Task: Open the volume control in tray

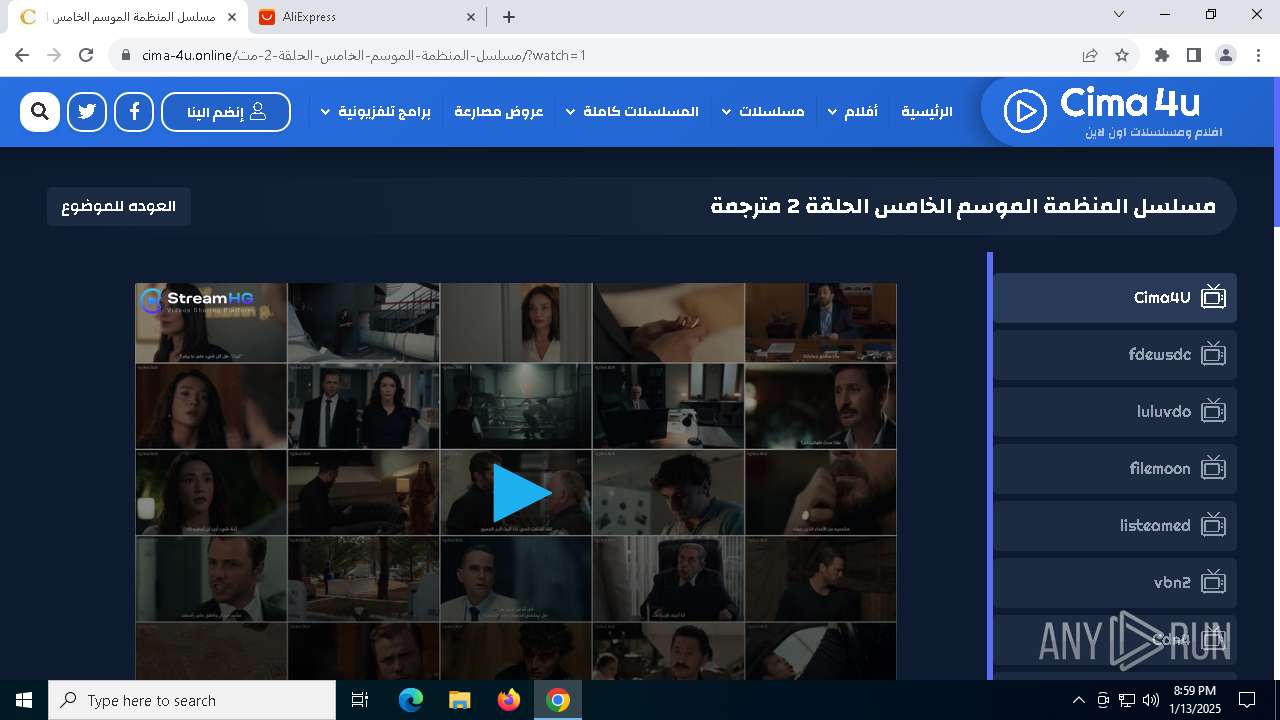Action: 1151,700
